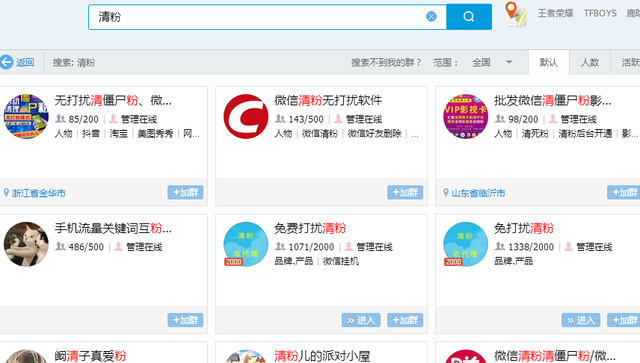Click tag 淘宝 in first group

119,134
